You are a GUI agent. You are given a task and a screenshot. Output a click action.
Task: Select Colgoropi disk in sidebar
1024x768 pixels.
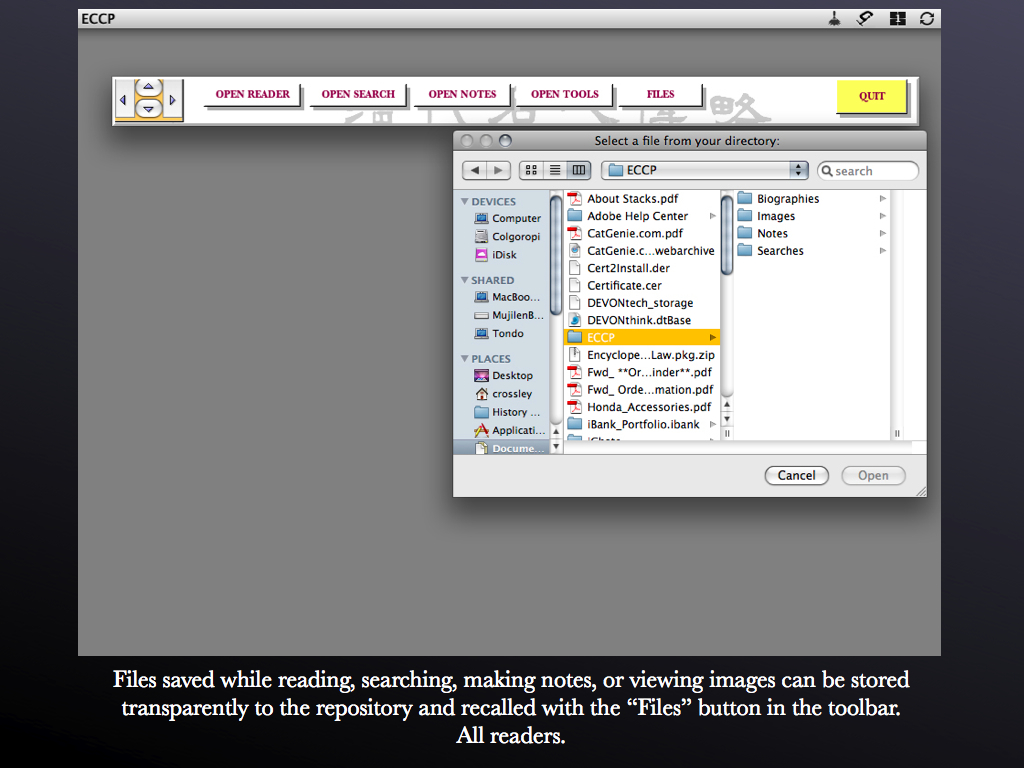pos(507,236)
